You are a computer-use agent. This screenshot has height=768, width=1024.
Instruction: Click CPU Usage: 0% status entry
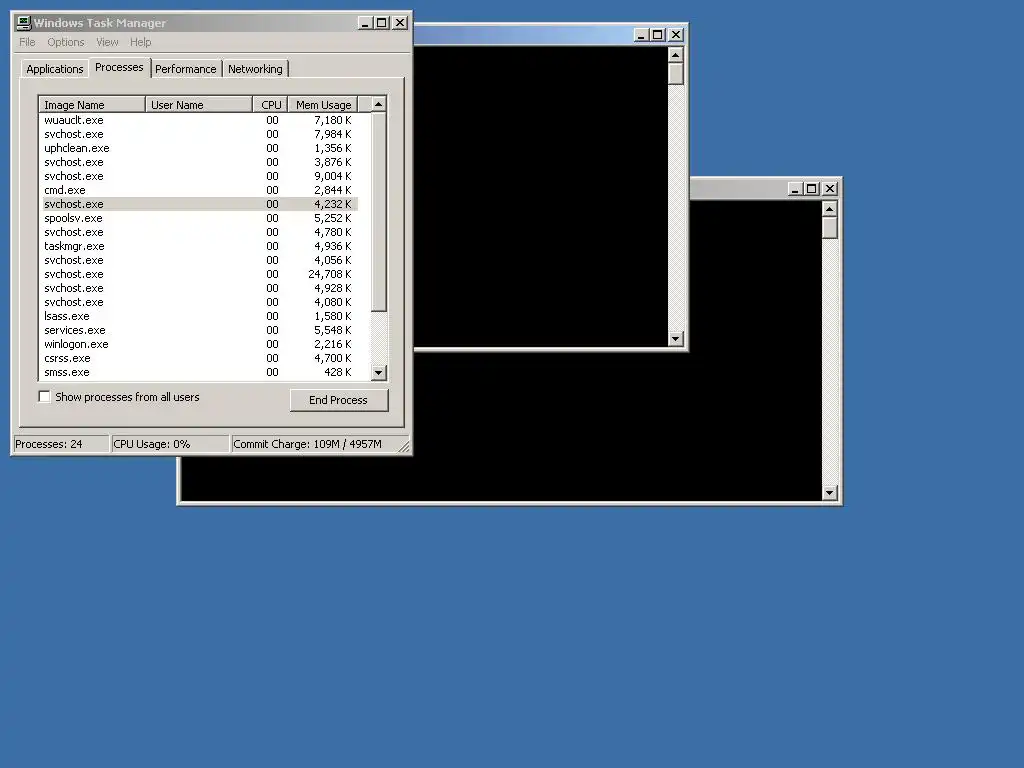[x=170, y=444]
